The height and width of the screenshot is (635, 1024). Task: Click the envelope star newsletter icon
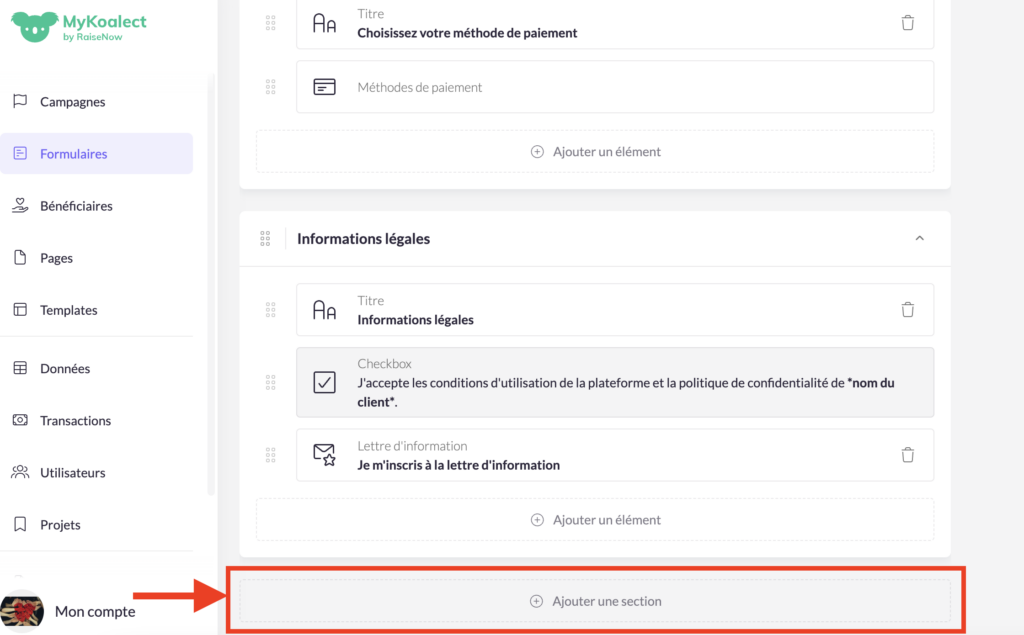[324, 455]
